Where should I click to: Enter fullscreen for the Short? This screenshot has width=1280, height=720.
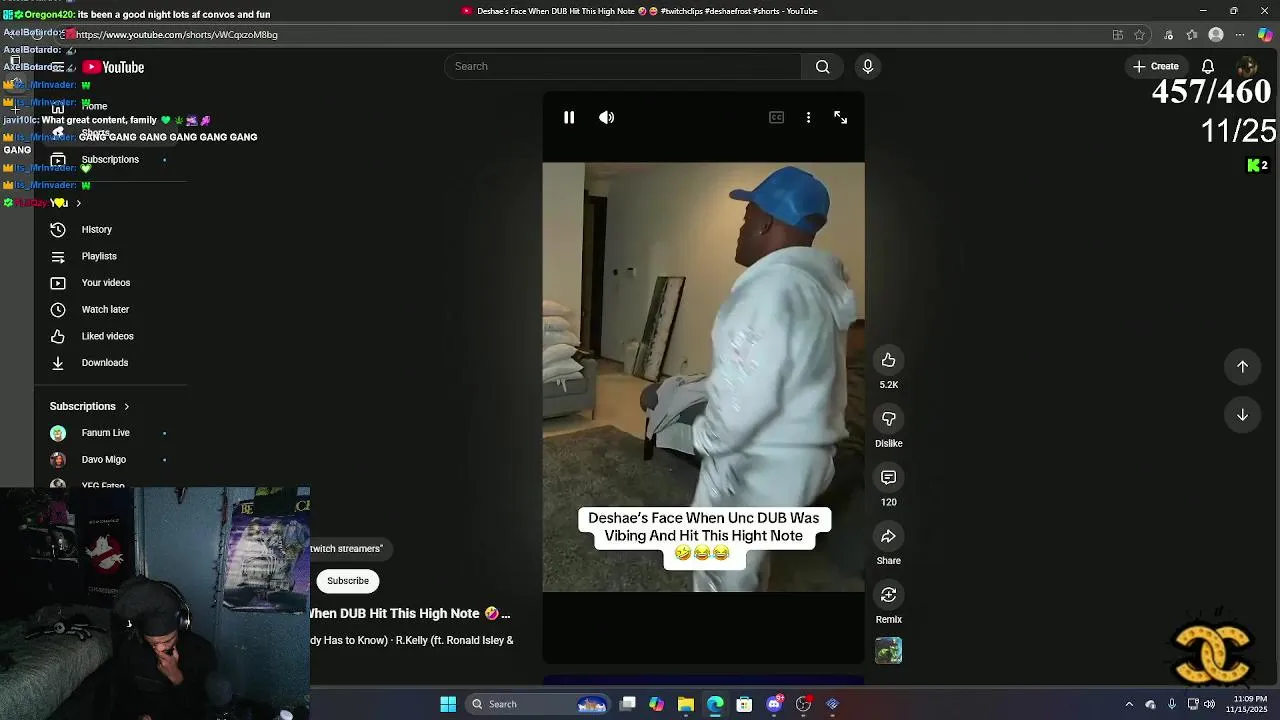[x=841, y=118]
